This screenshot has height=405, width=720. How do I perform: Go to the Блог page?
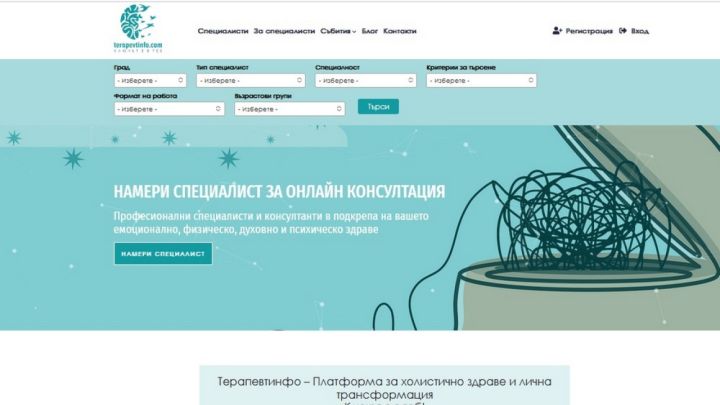coord(370,31)
